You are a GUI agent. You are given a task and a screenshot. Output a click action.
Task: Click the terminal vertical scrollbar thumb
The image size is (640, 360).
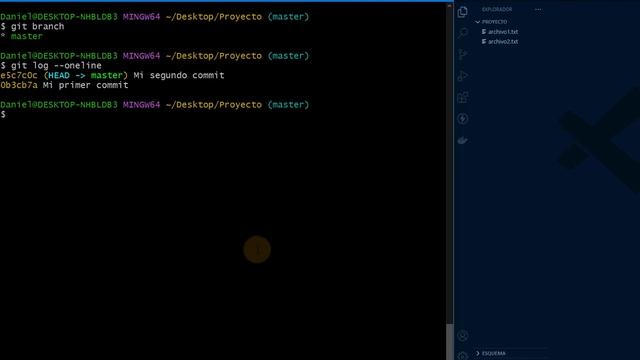point(450,342)
